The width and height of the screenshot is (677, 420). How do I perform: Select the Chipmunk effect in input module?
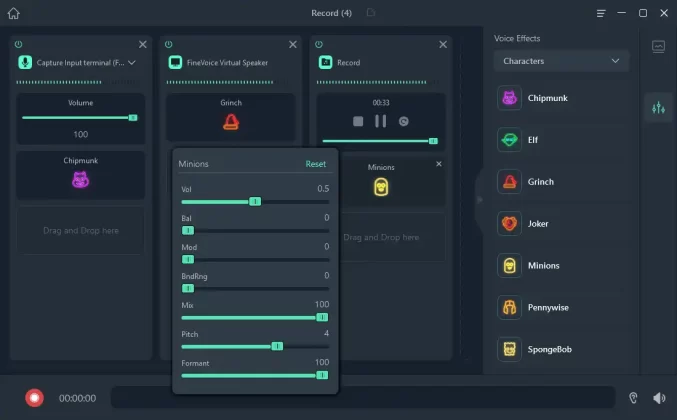click(x=81, y=175)
